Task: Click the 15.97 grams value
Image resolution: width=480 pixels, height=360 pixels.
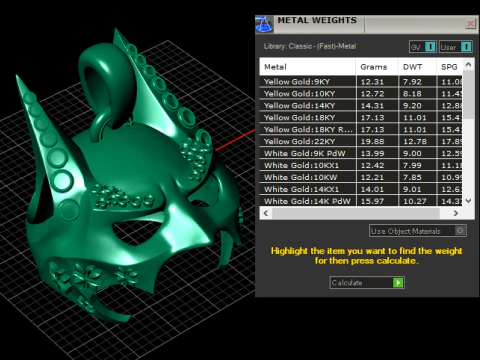Action: click(372, 201)
